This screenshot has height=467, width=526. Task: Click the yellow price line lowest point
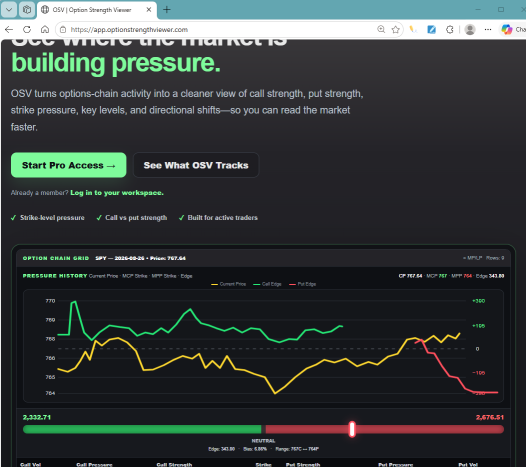coord(275,393)
